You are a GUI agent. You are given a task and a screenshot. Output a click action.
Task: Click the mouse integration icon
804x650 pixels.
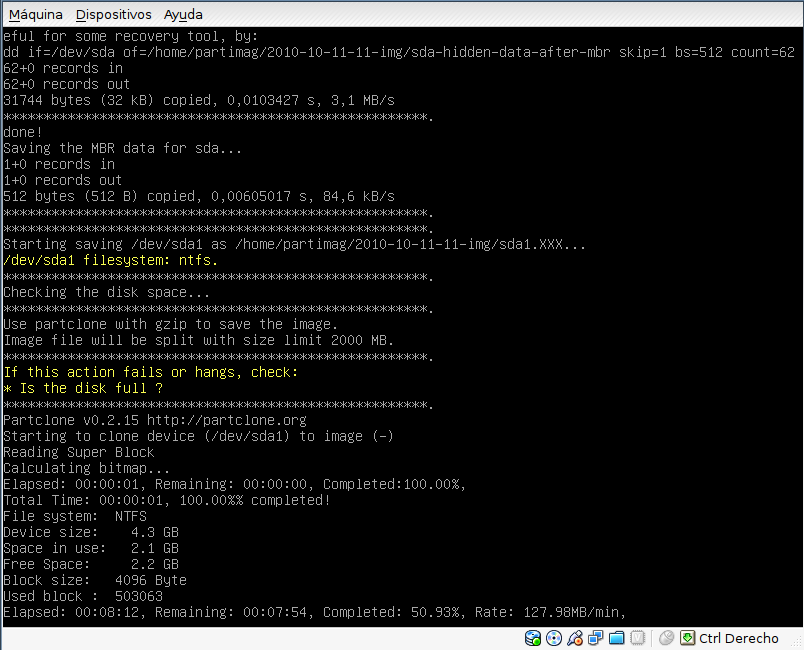click(666, 638)
